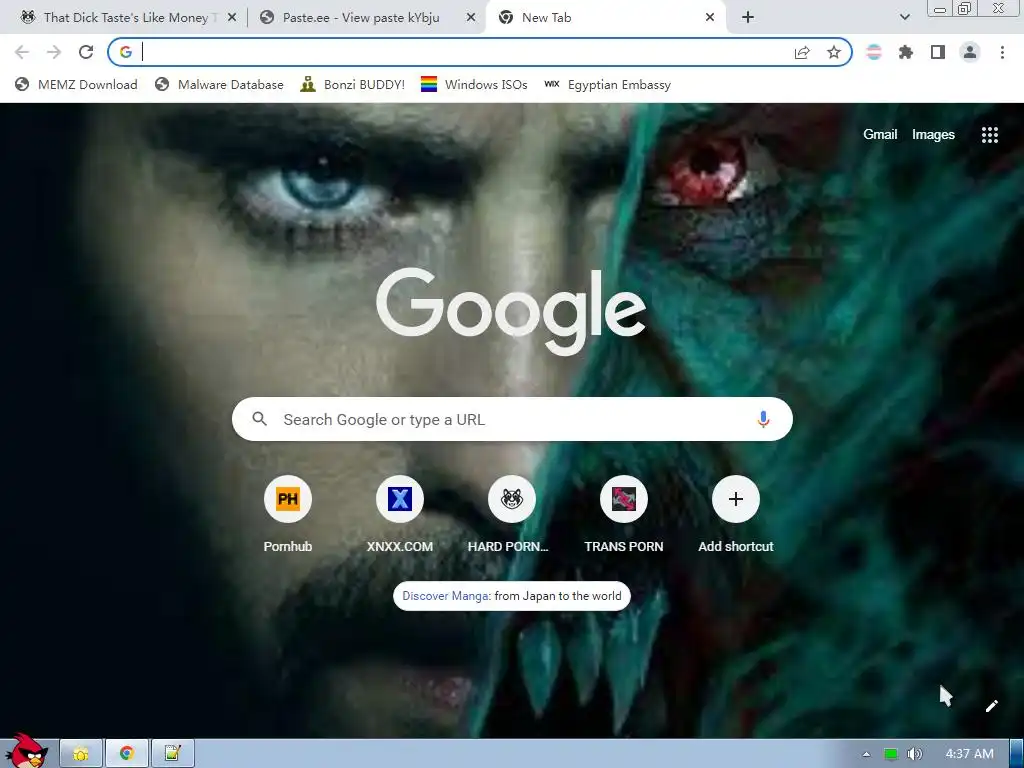This screenshot has width=1024, height=768.
Task: Switch to Paste.ee View paste tab
Action: (x=360, y=18)
